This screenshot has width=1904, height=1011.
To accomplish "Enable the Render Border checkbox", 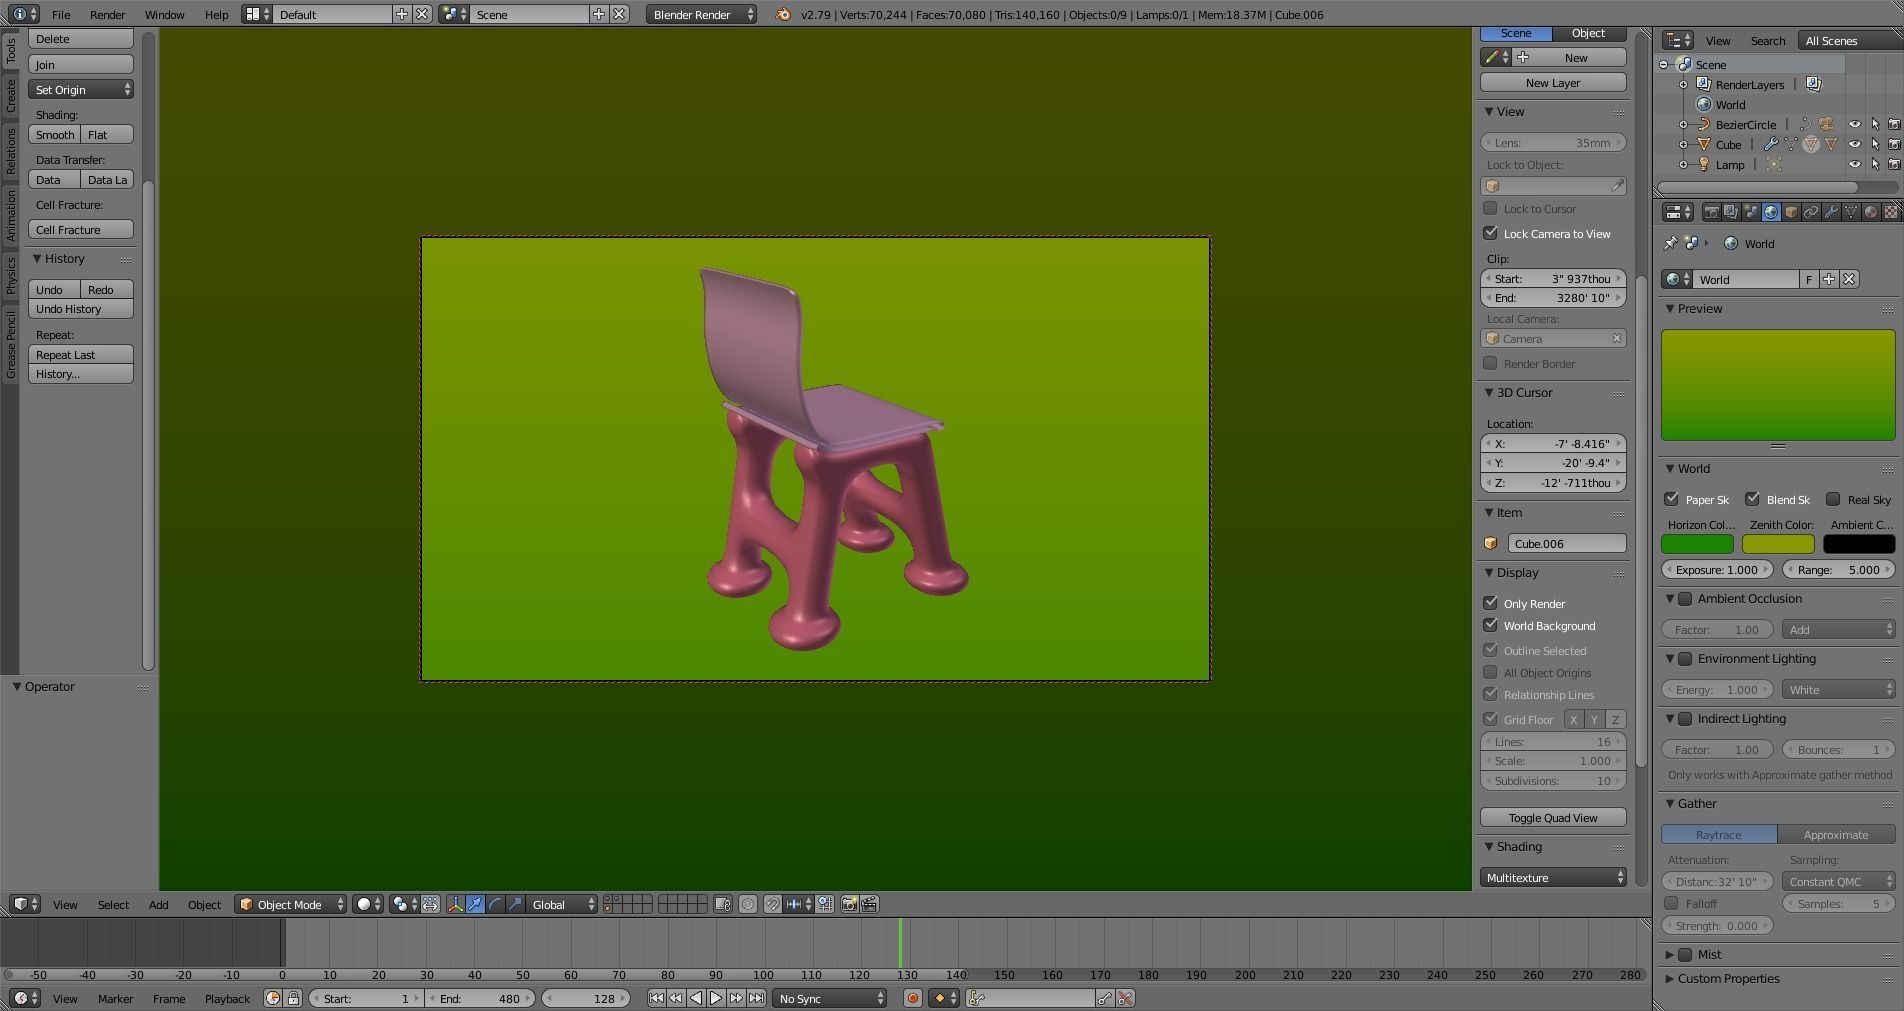I will [x=1490, y=363].
